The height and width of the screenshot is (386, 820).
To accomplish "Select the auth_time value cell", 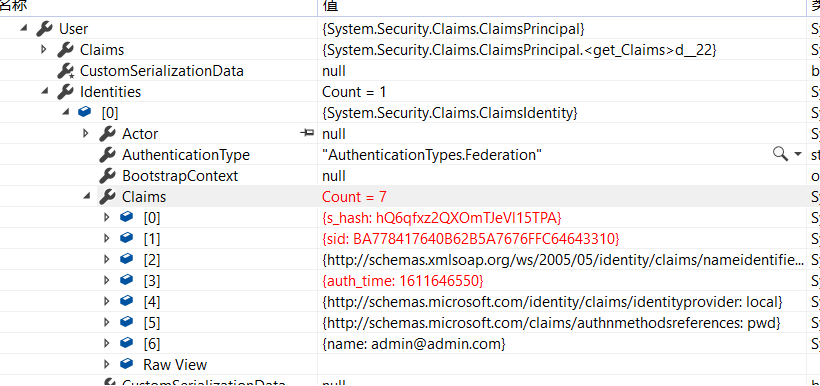I will tap(562, 281).
